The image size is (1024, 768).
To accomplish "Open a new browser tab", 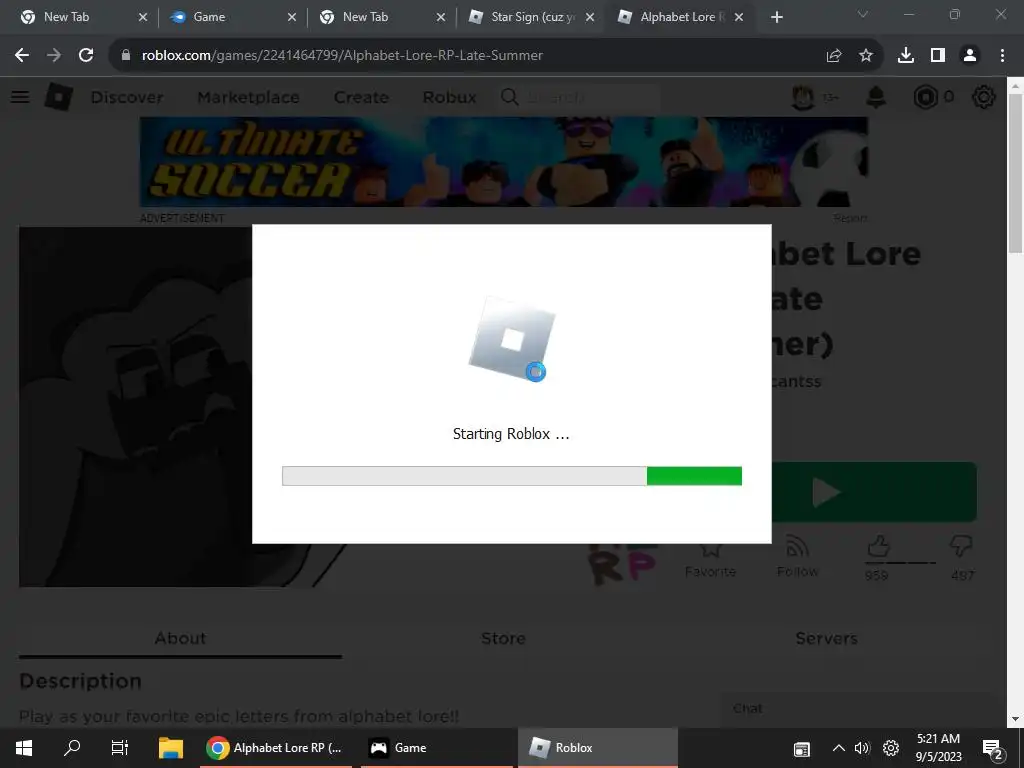I will pos(776,17).
